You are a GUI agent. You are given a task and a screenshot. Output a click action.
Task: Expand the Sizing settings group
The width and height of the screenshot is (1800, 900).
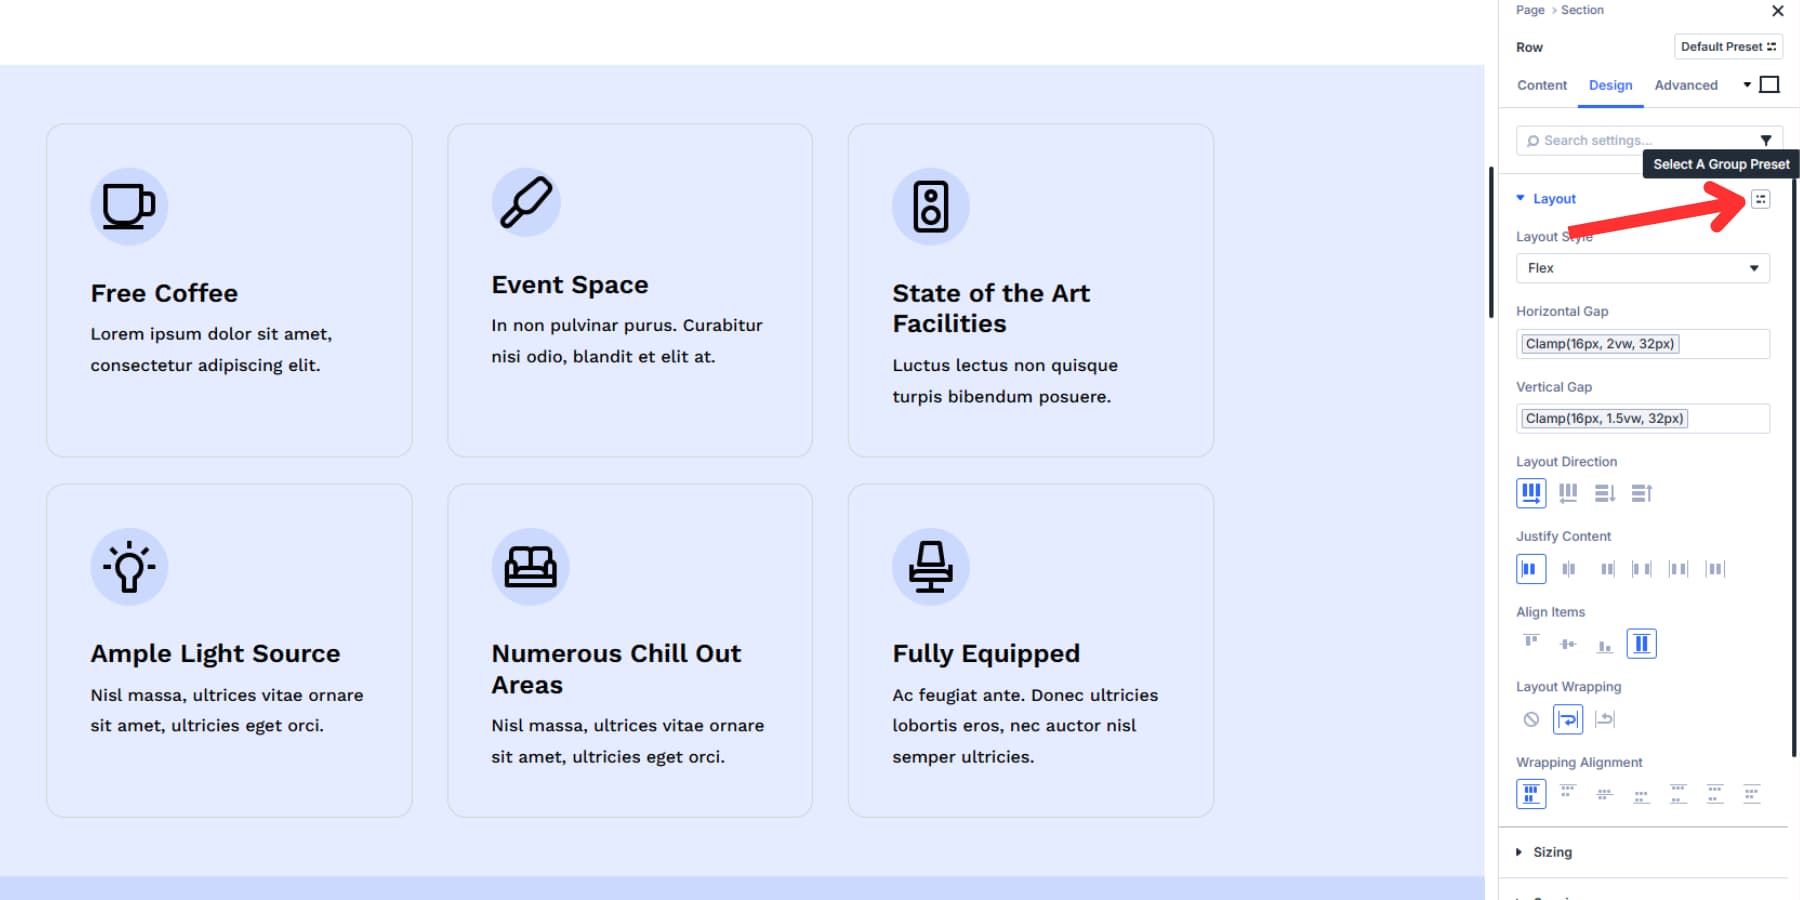[1552, 852]
